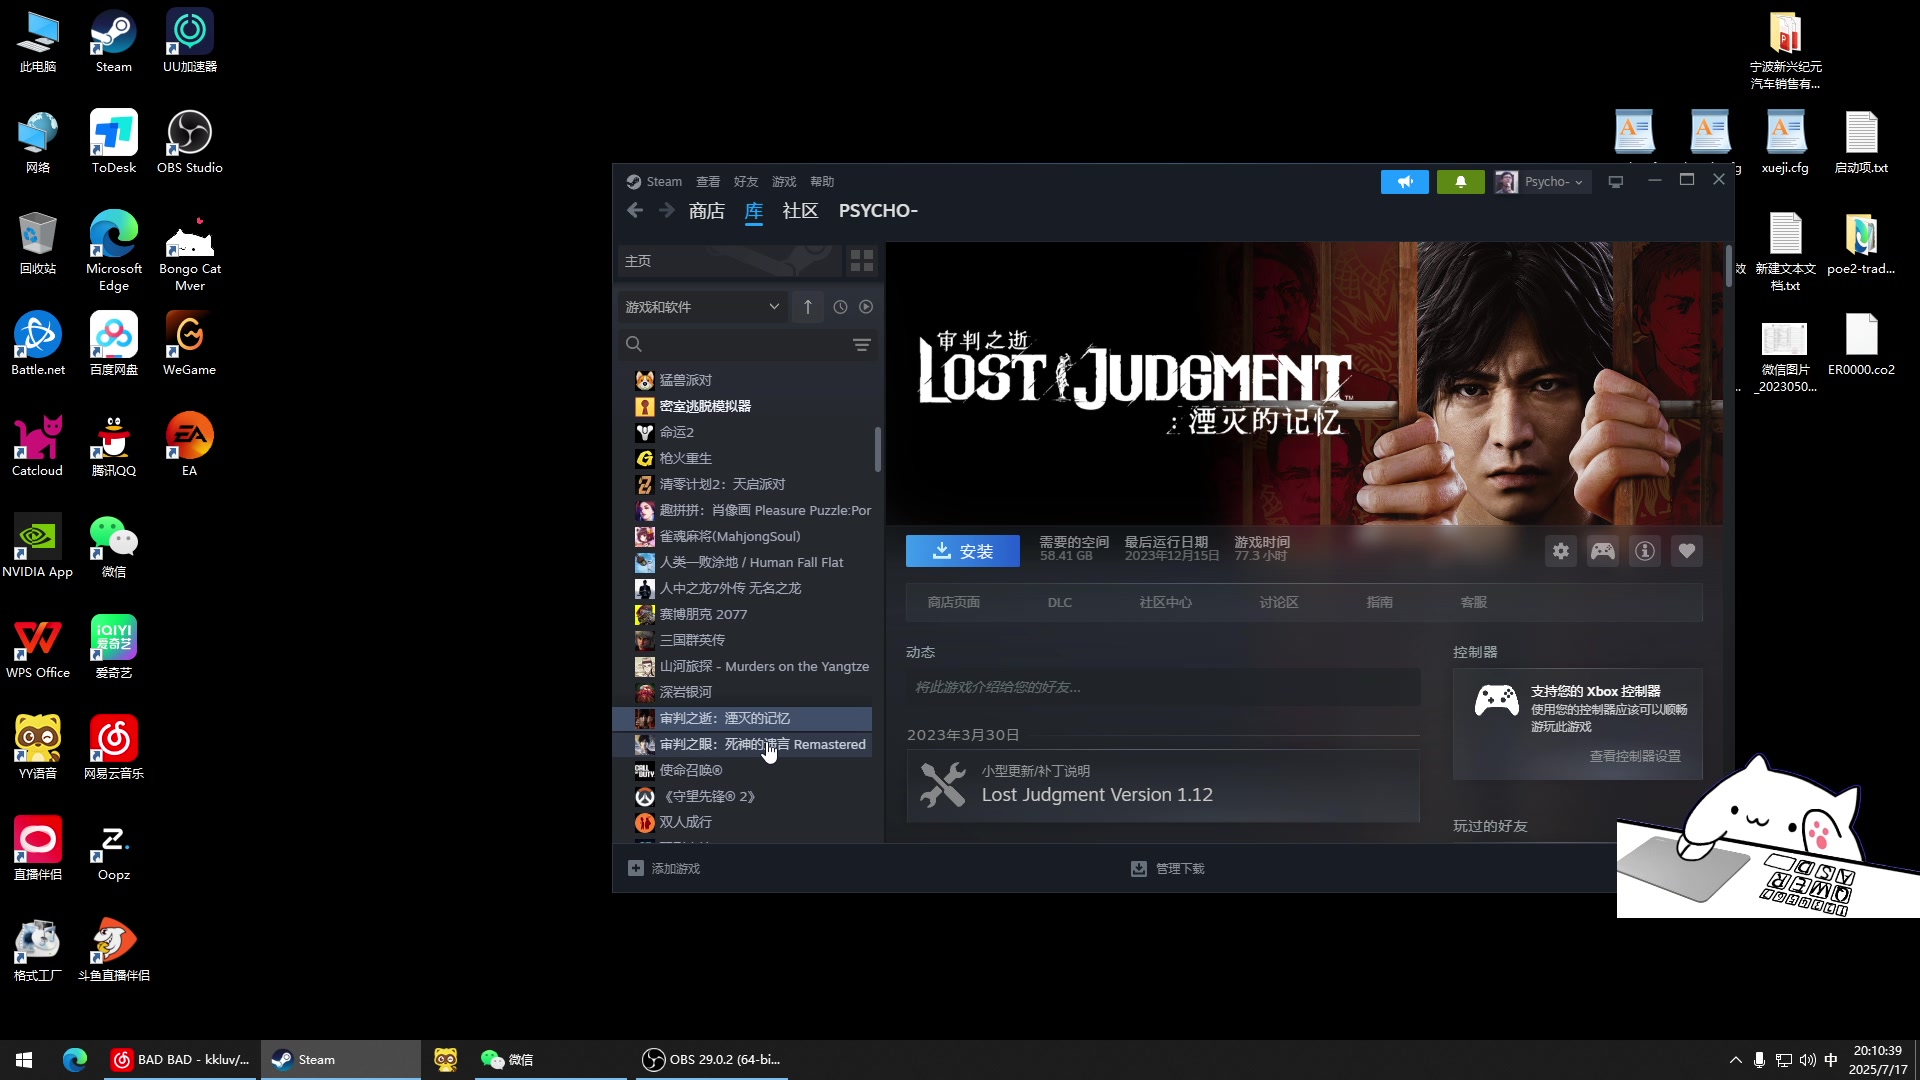Screen dimensions: 1920x1080
Task: Open the Steam notifications bell
Action: coord(1461,182)
